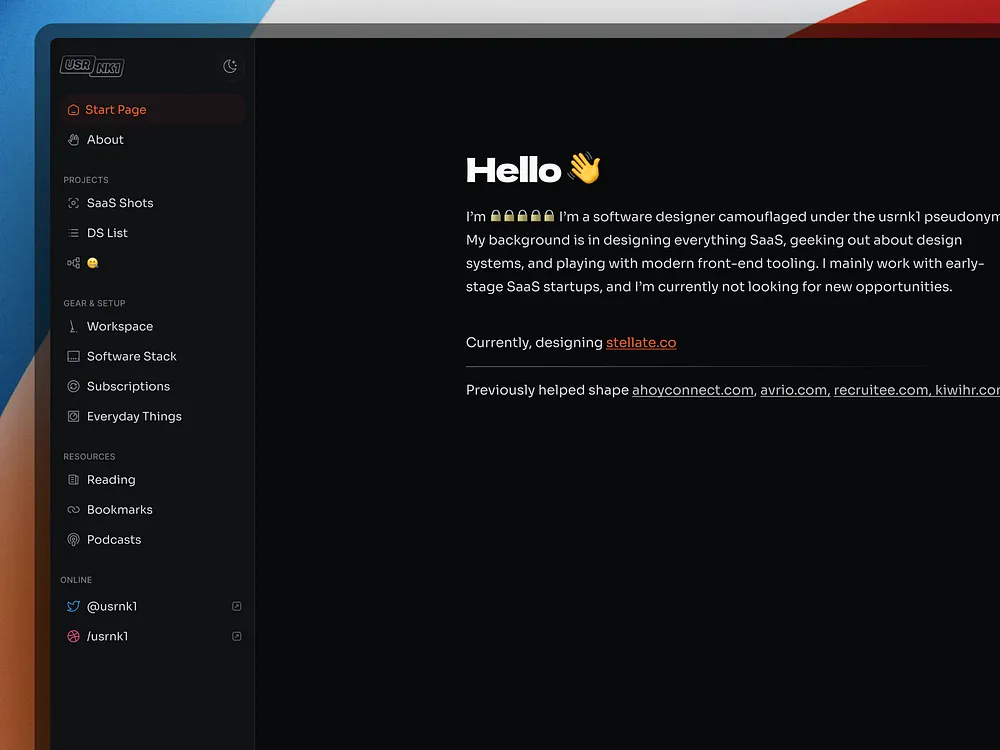
Task: Toggle dark mode with the moon icon
Action: (231, 66)
